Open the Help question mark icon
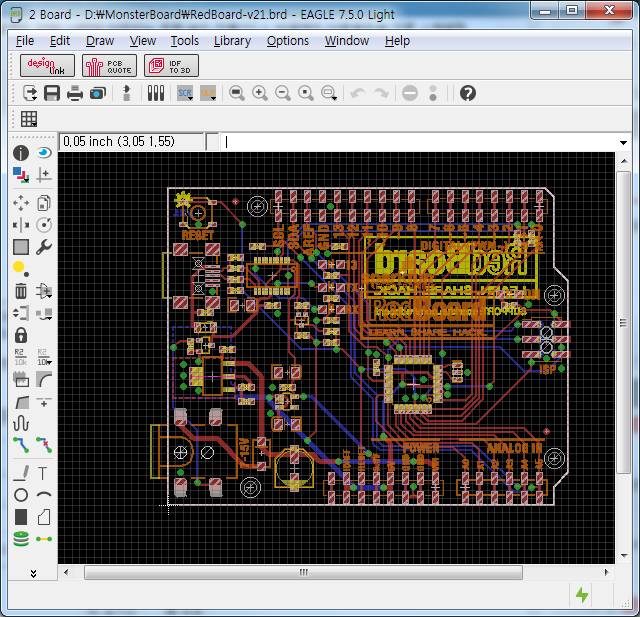 pos(468,93)
